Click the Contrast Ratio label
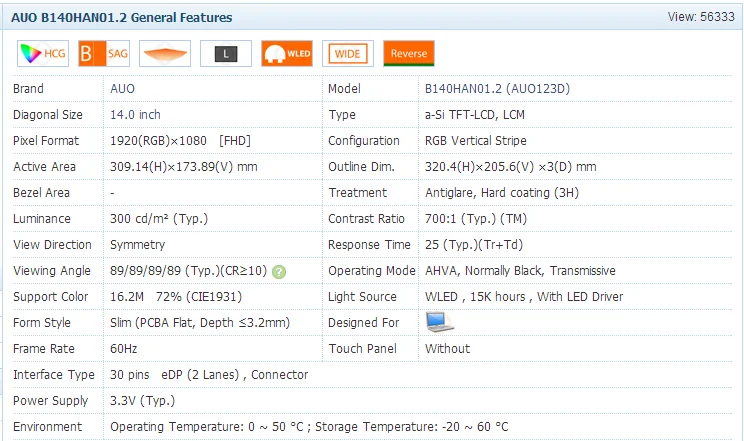744x441 pixels. pos(366,219)
